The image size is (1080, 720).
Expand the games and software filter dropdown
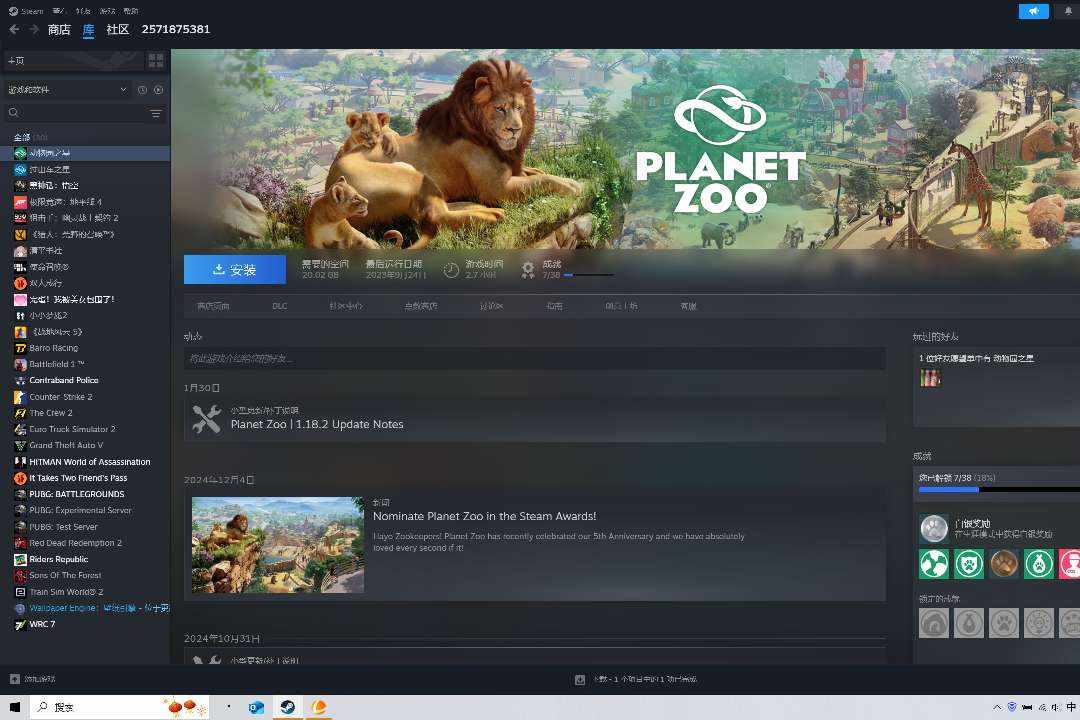[x=67, y=90]
